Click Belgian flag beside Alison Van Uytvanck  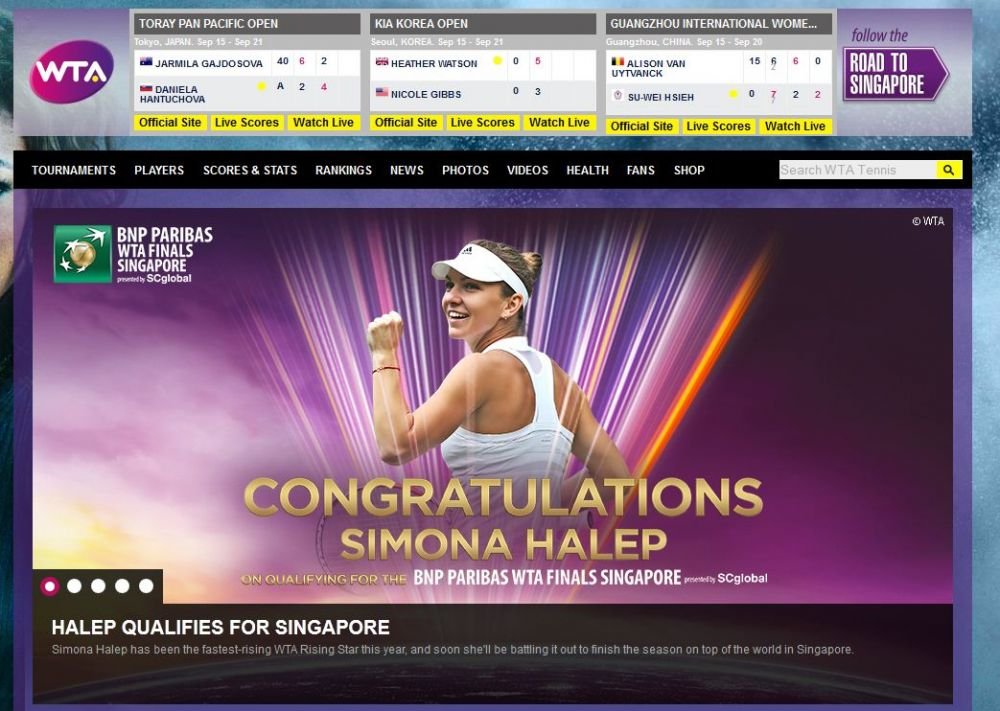click(x=617, y=62)
